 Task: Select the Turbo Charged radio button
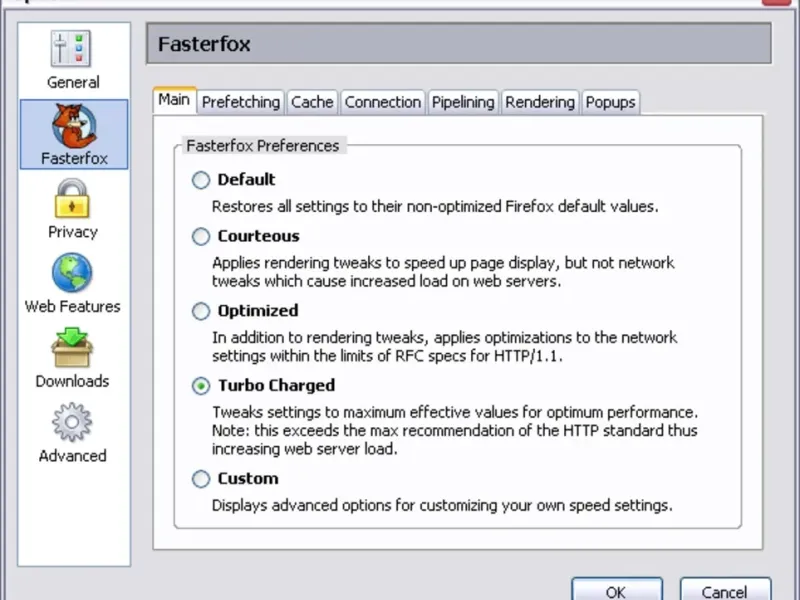(x=201, y=386)
